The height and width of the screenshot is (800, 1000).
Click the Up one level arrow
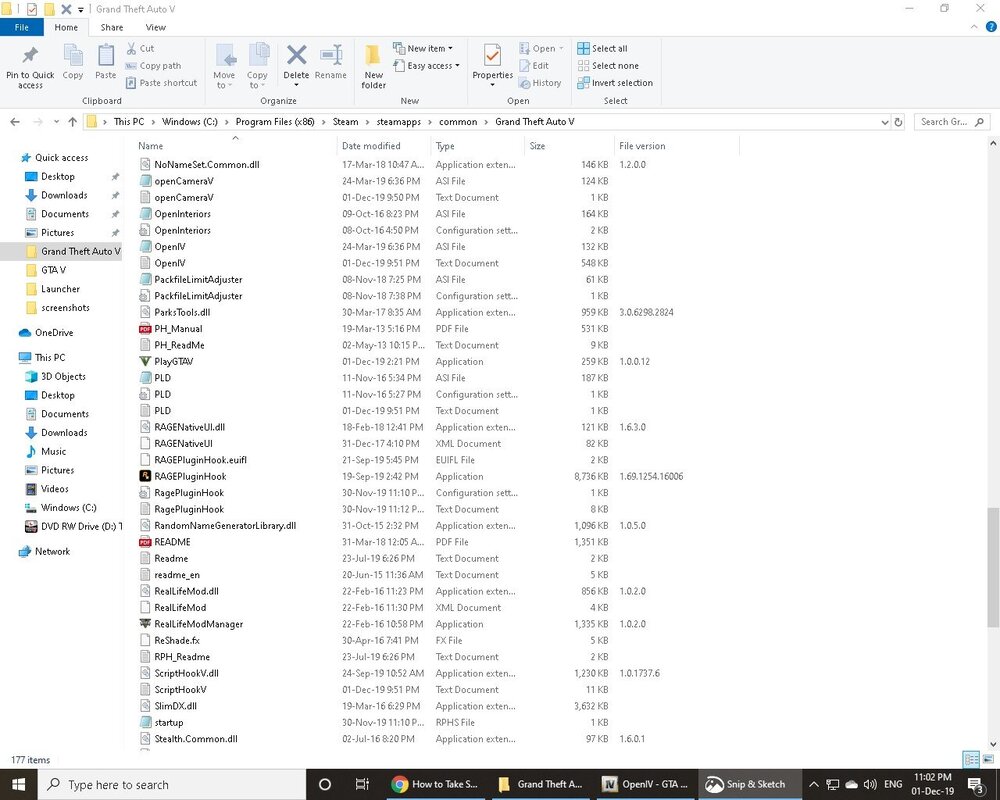click(x=73, y=122)
